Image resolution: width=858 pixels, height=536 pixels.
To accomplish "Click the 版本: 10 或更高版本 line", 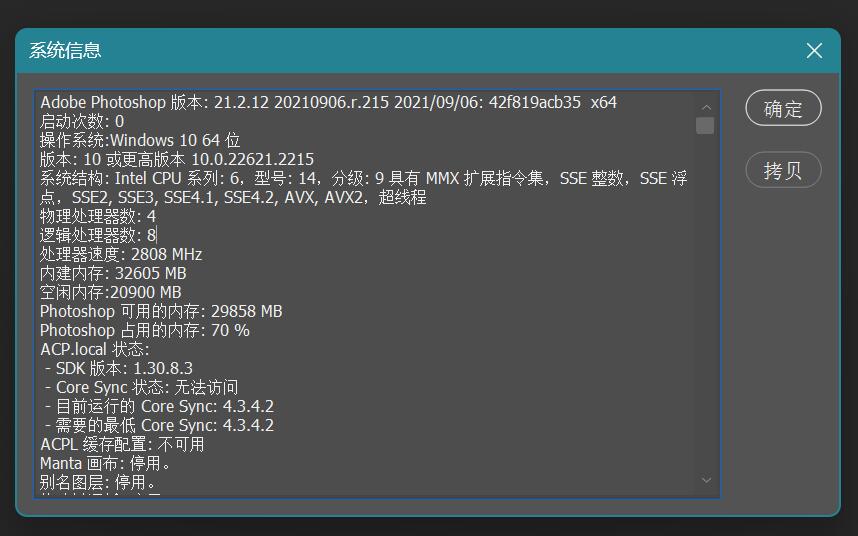I will tap(177, 160).
